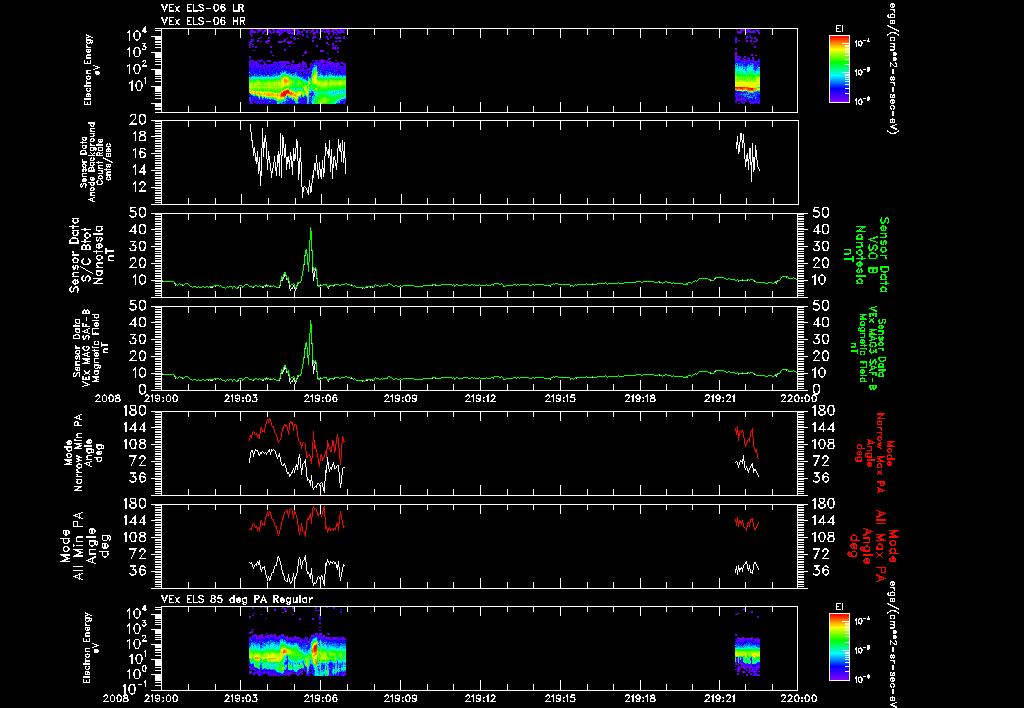Click the large electron spectrogram block in top panel

pyautogui.click(x=297, y=67)
